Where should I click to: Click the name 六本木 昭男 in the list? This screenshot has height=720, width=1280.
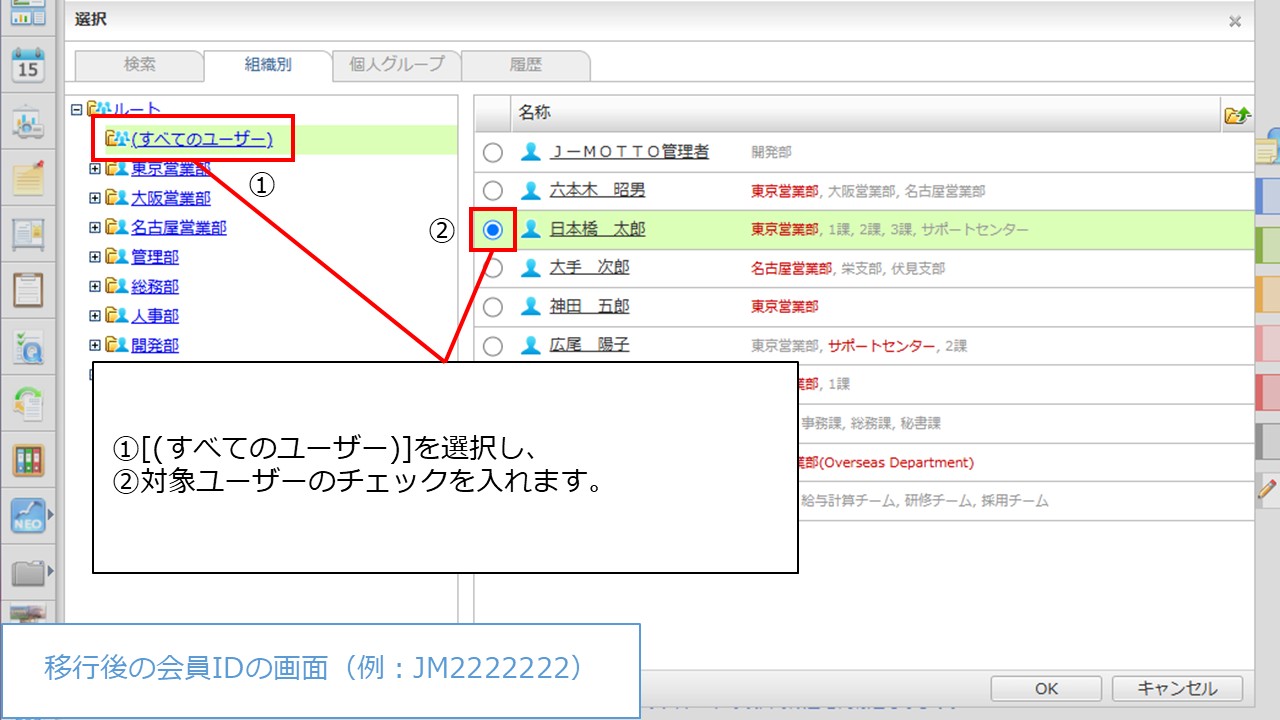[x=597, y=190]
